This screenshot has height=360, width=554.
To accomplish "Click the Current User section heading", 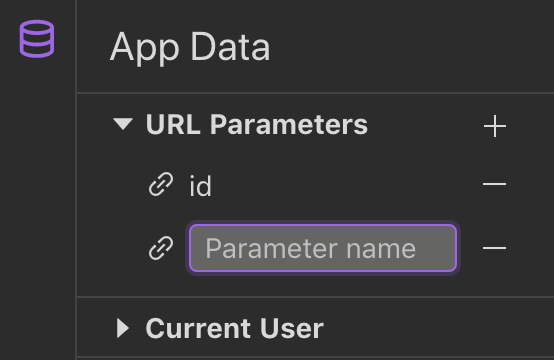I will click(234, 328).
